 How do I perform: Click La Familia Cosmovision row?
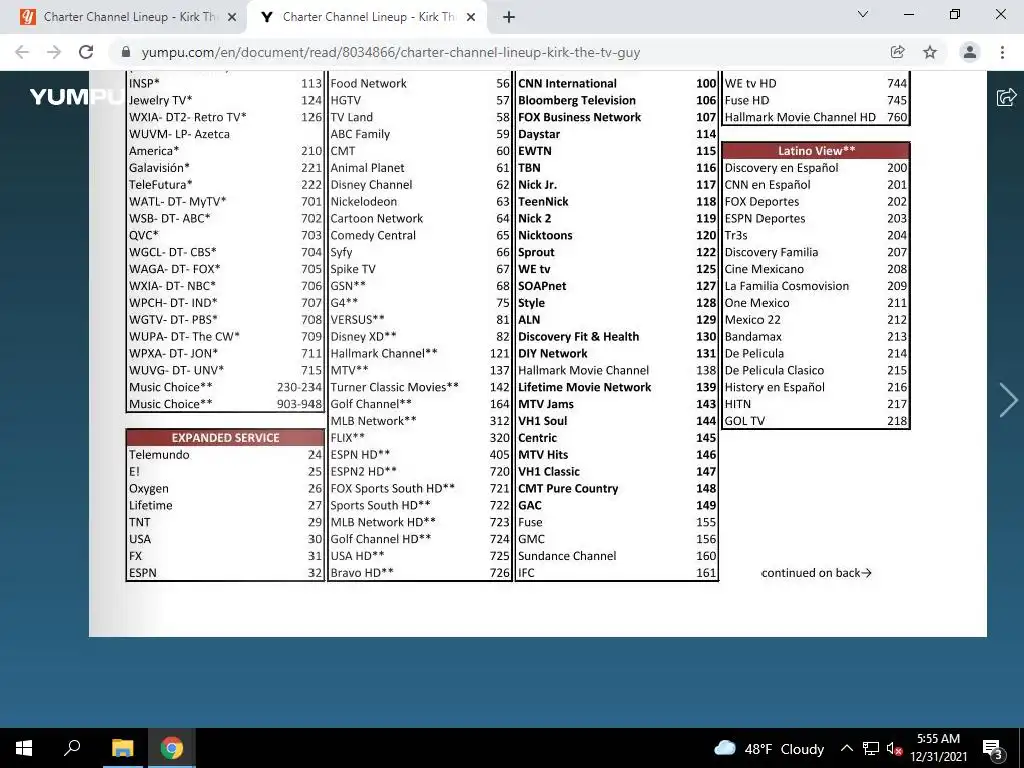816,285
